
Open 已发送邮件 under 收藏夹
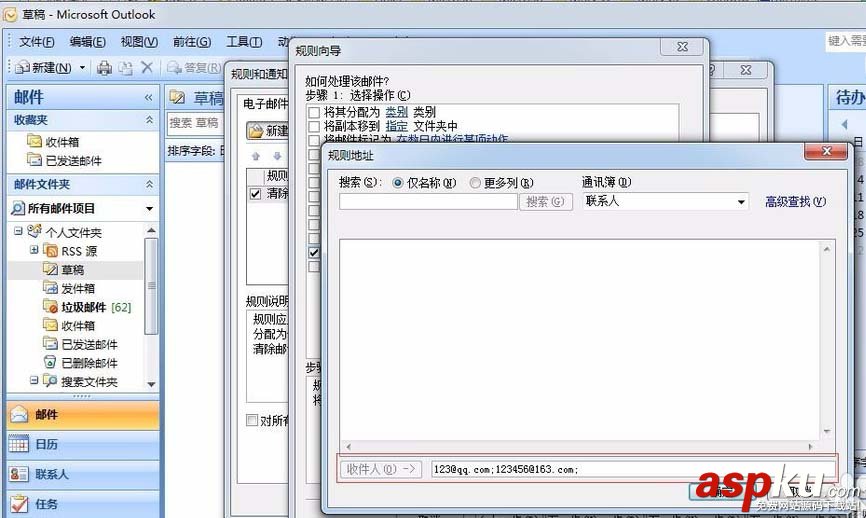(x=65, y=160)
